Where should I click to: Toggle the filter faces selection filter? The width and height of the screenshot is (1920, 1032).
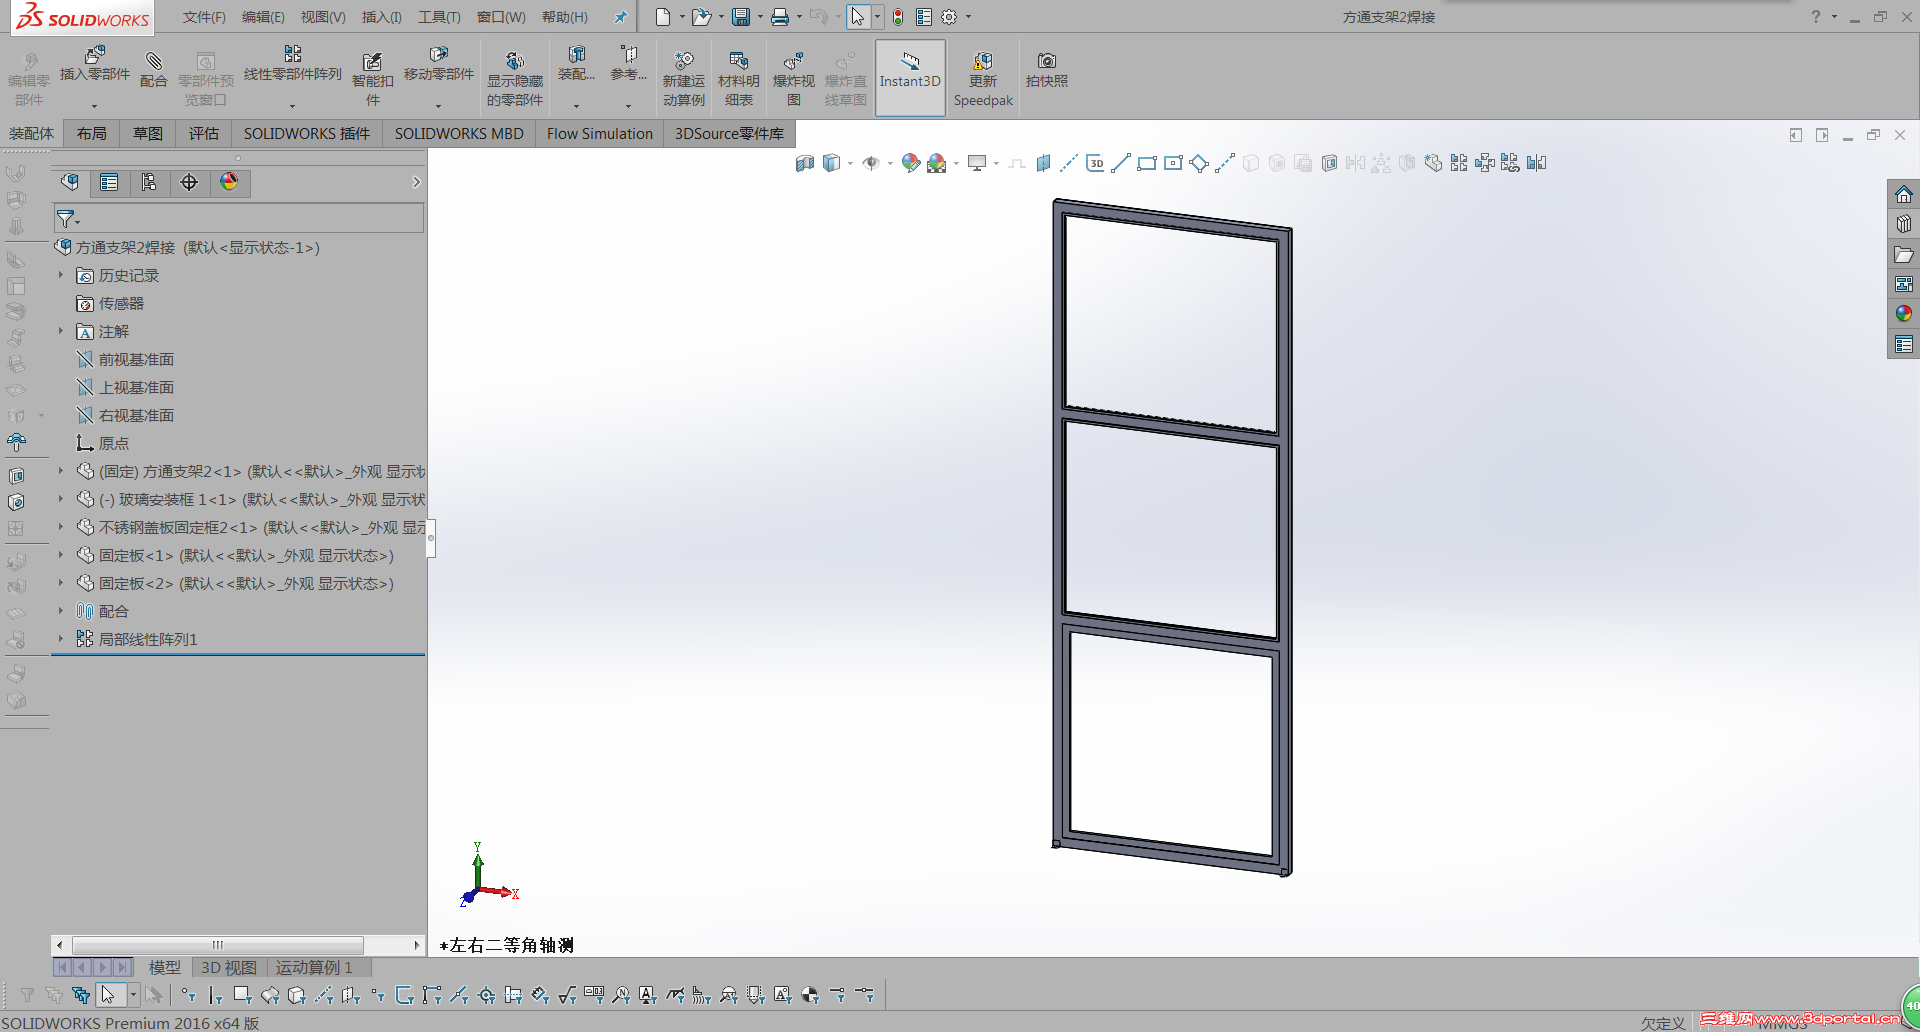[243, 995]
